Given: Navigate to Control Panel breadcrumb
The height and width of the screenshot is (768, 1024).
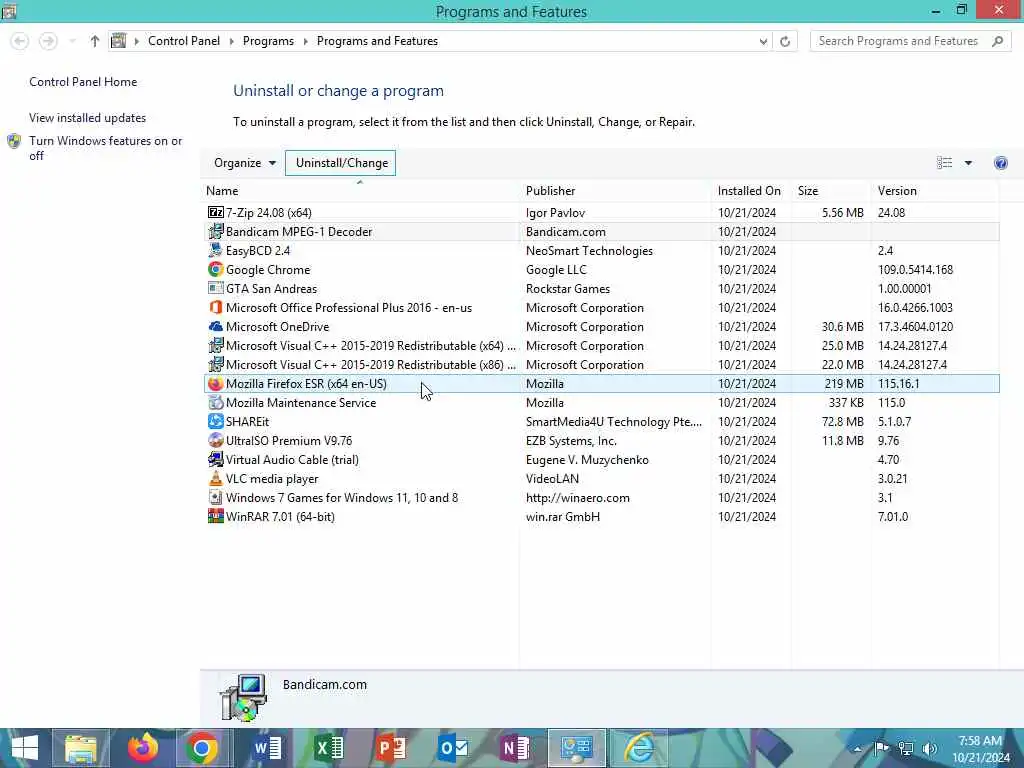Looking at the screenshot, I should [x=184, y=41].
